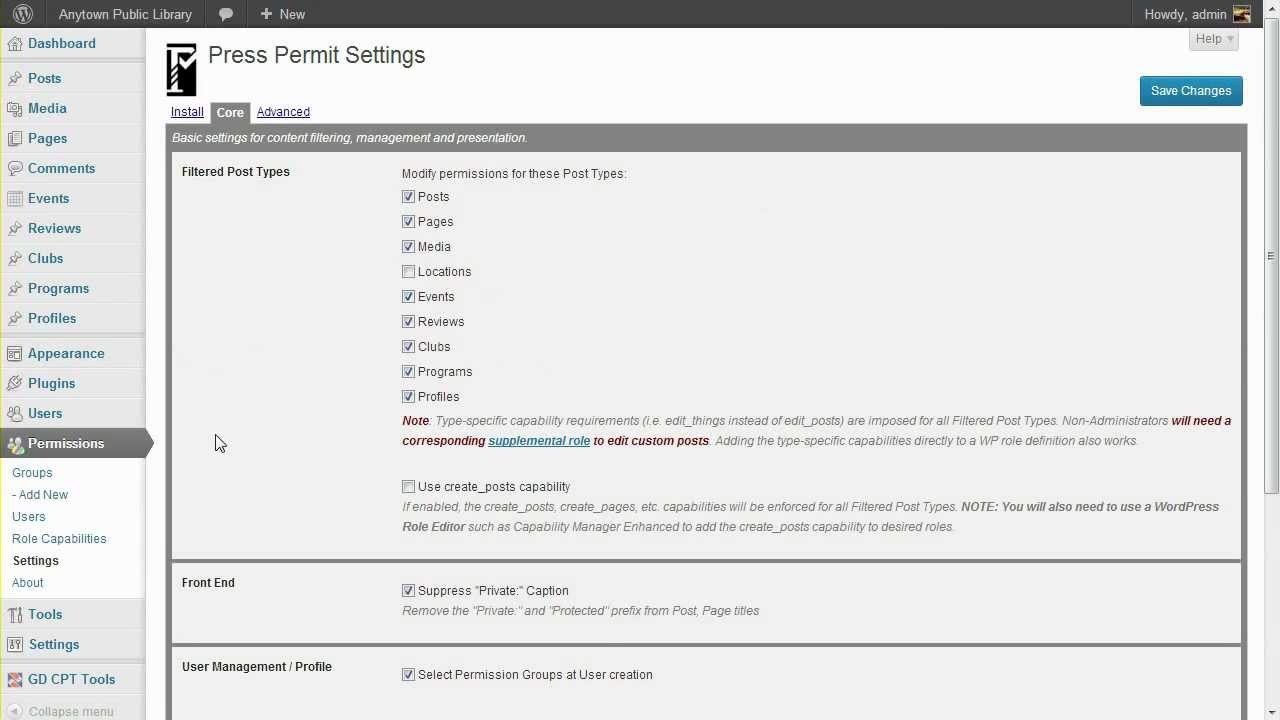Click the Comments icon in sidebar
The height and width of the screenshot is (720, 1280).
pyautogui.click(x=15, y=168)
